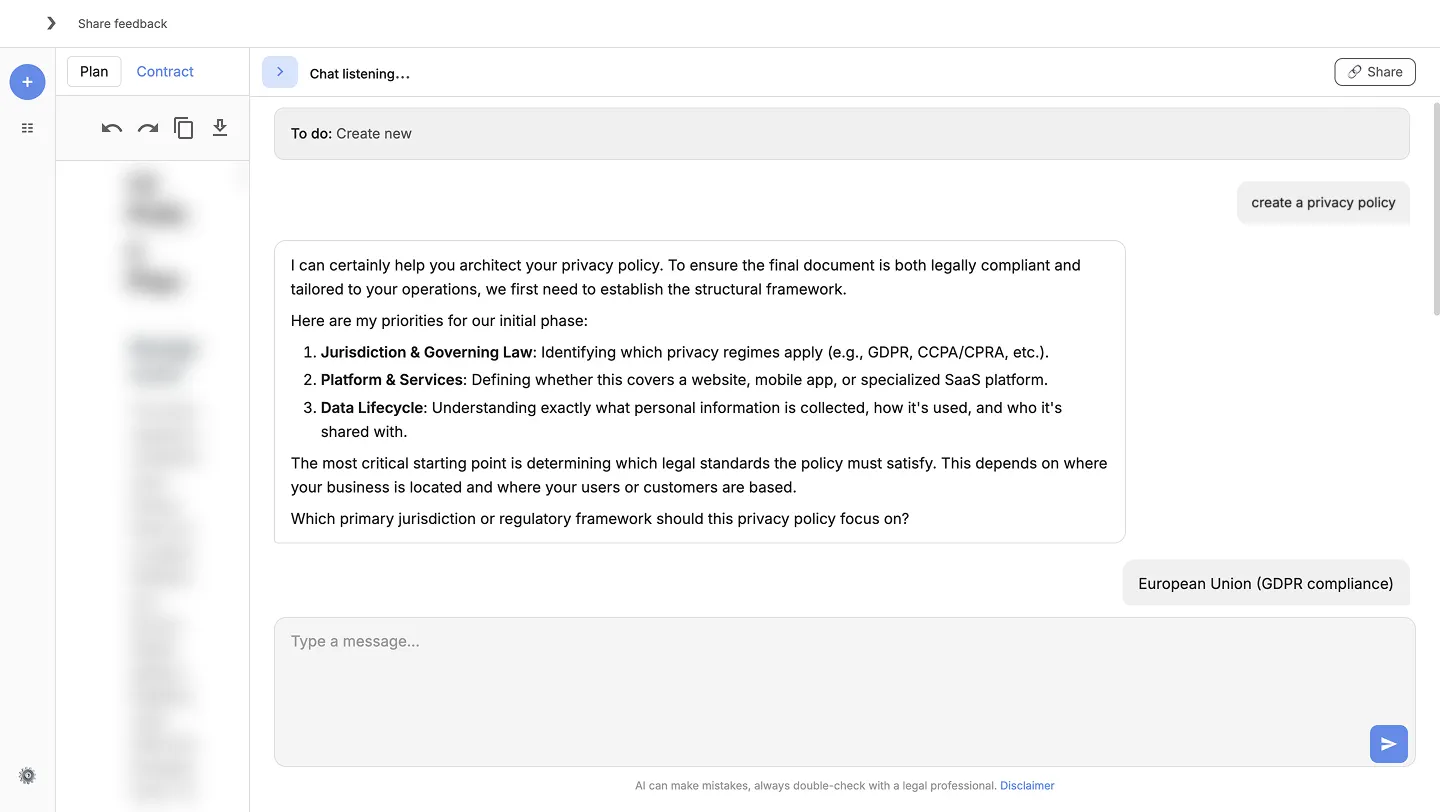Collapse the panel with the blue chevron button
Image resolution: width=1440 pixels, height=812 pixels.
tap(280, 72)
